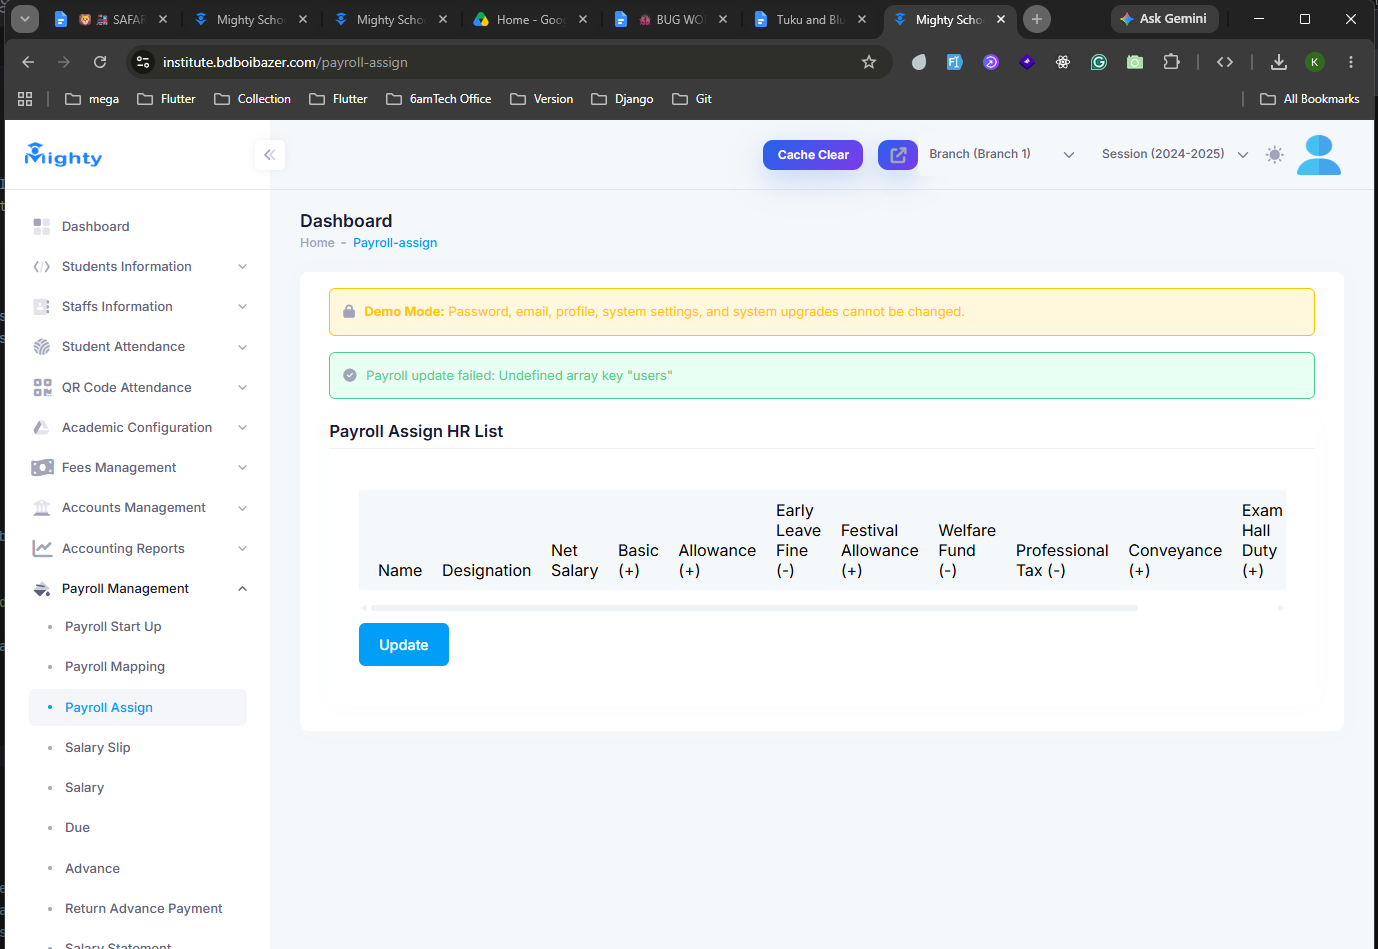Viewport: 1378px width, 949px height.
Task: Open external link icon button in header
Action: [898, 155]
